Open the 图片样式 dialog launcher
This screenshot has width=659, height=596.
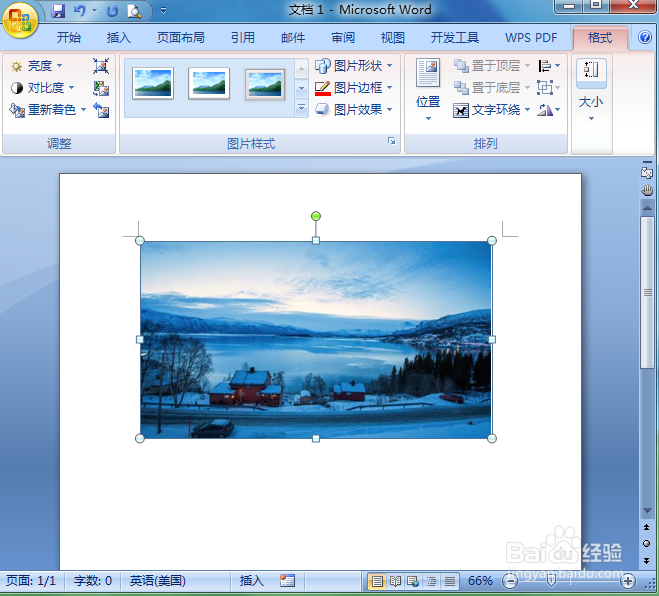[x=392, y=141]
